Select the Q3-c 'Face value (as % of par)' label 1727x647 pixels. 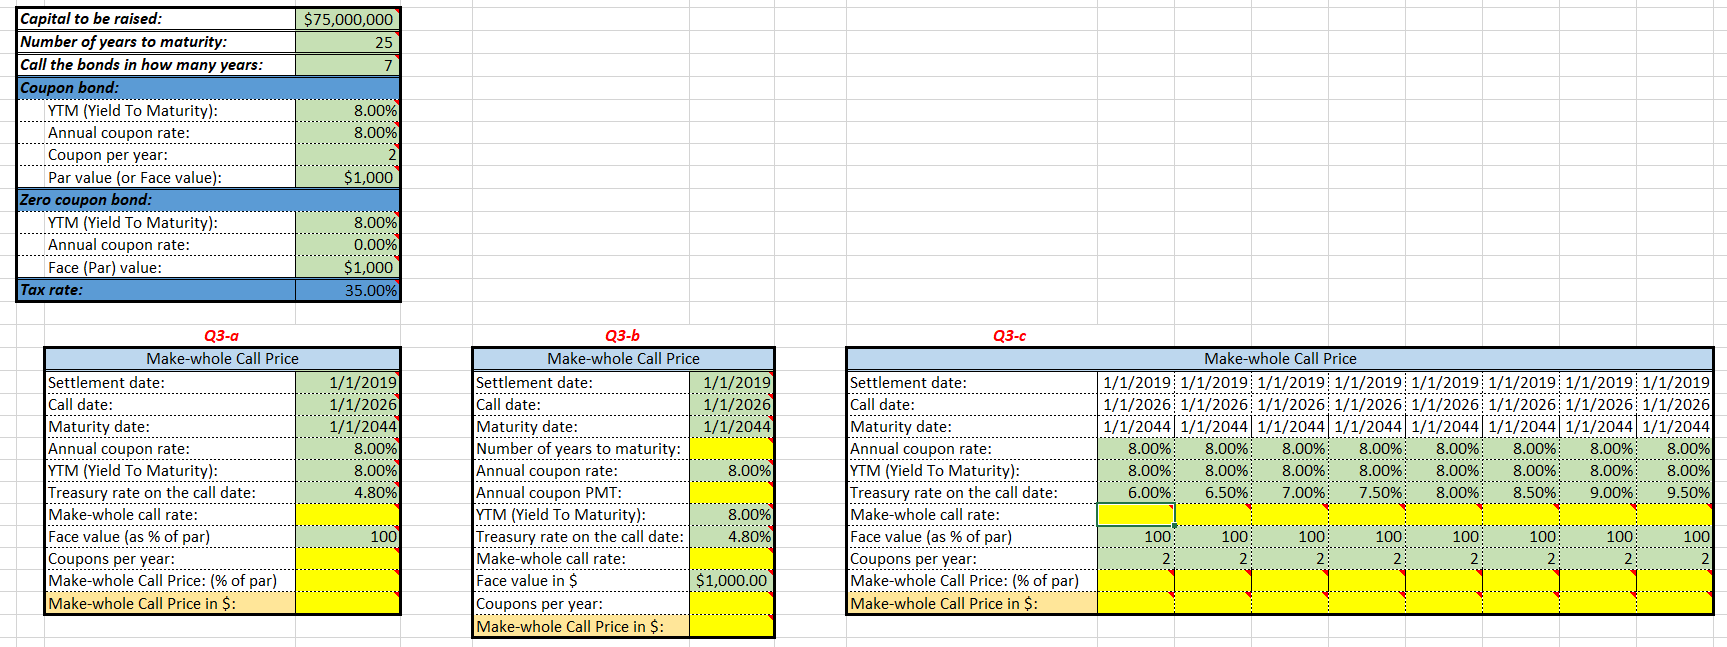pyautogui.click(x=931, y=536)
